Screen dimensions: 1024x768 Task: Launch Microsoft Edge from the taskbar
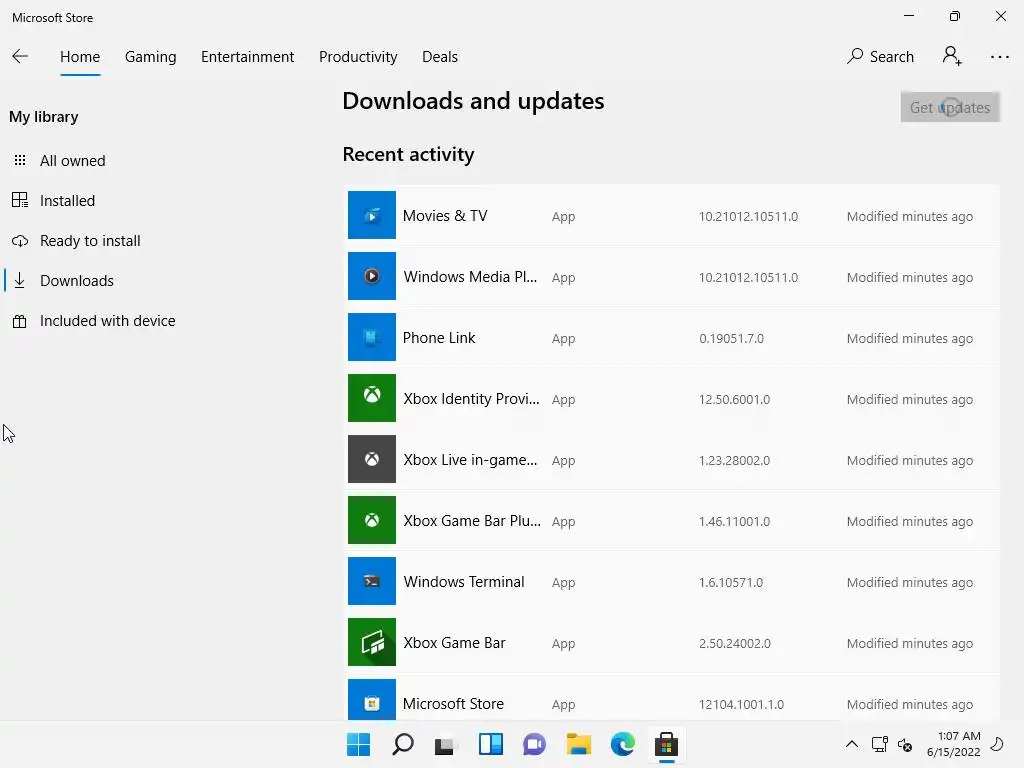[622, 744]
